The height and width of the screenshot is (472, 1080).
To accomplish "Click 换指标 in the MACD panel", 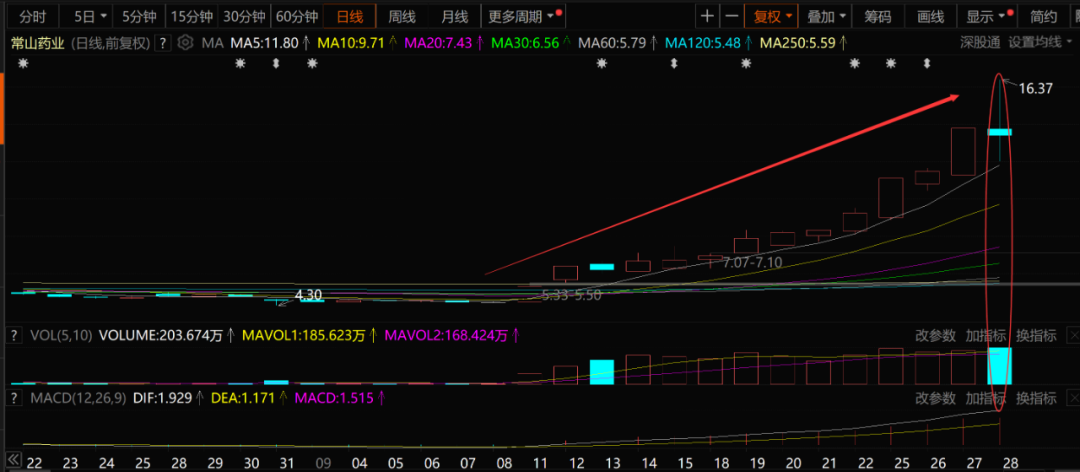I will [1036, 398].
